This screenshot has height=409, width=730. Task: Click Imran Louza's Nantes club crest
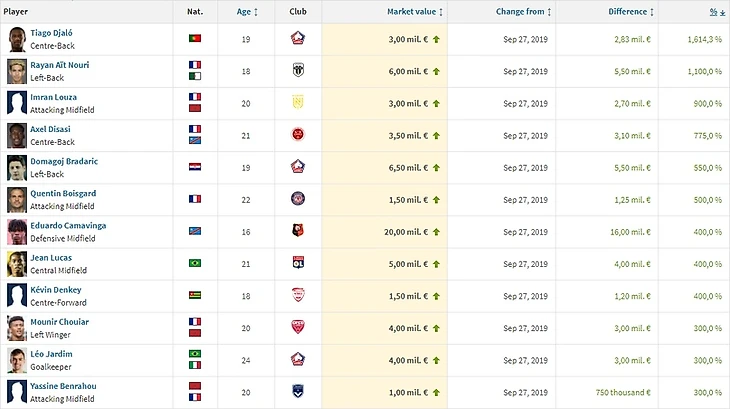297,103
